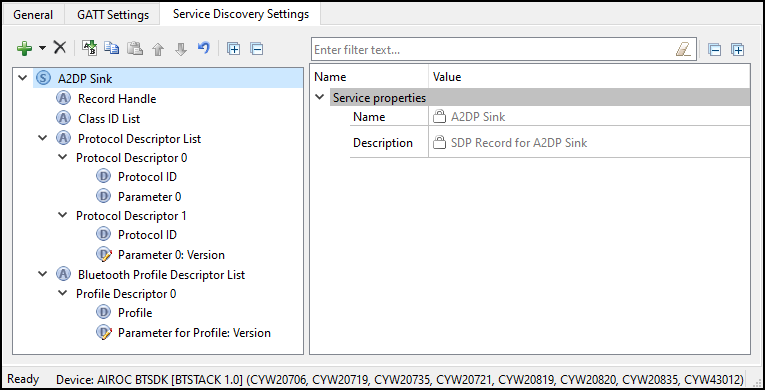Select Protocol ID under Protocol Descriptor 1

point(147,235)
